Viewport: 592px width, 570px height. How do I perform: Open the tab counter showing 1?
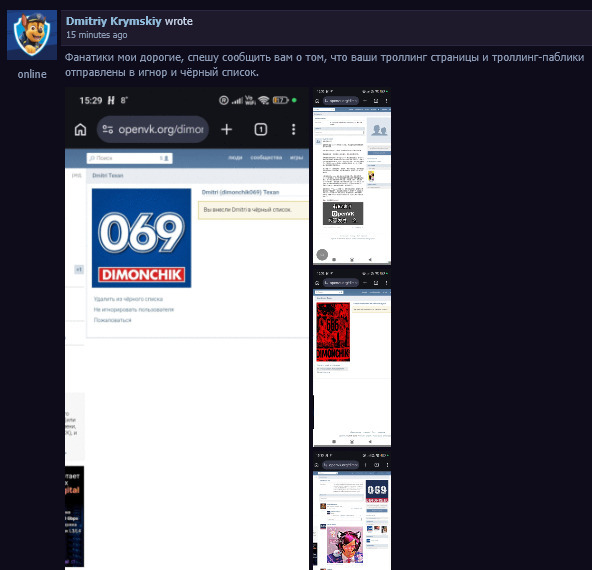(261, 129)
